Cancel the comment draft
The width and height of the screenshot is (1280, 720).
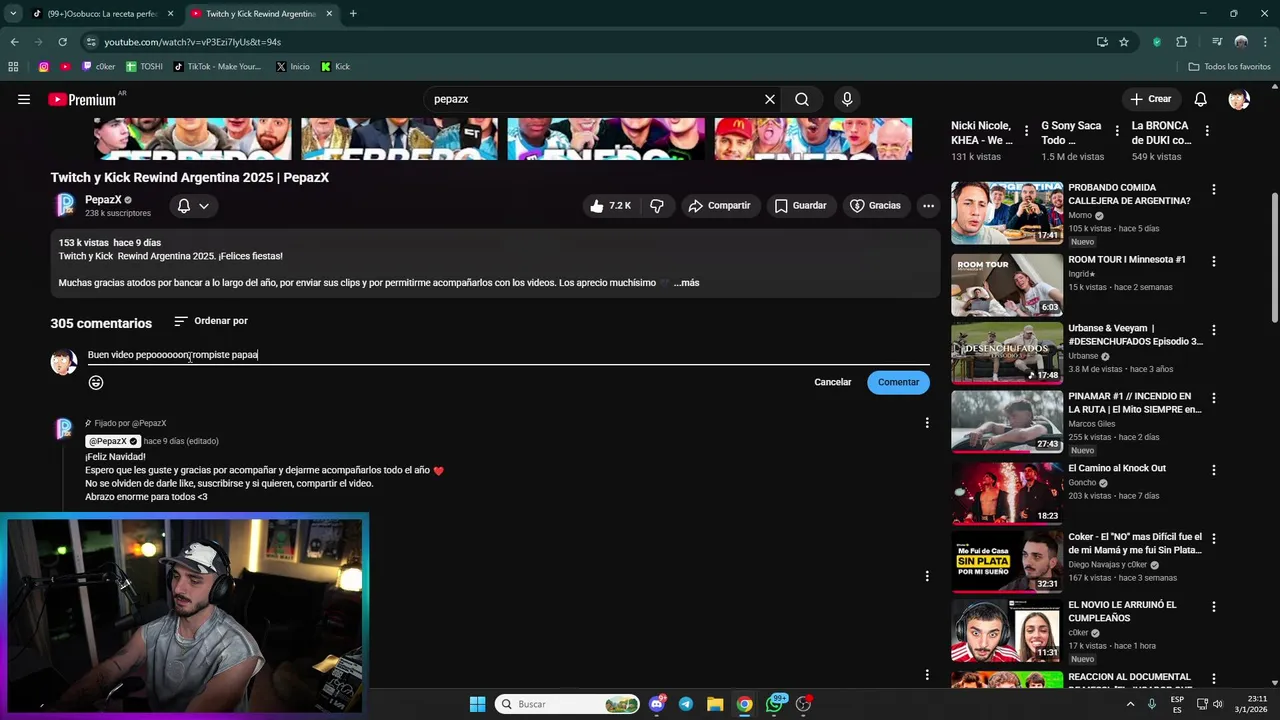coord(833,382)
